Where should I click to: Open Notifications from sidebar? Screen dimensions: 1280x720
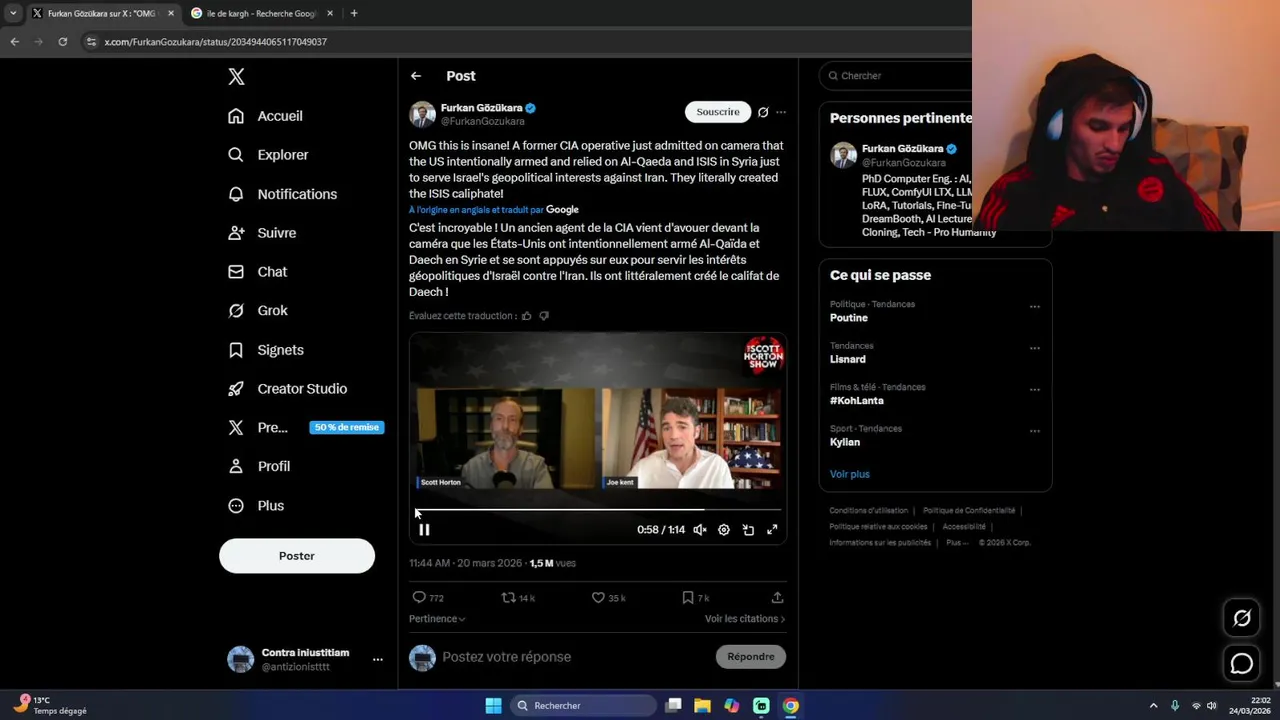click(x=282, y=194)
